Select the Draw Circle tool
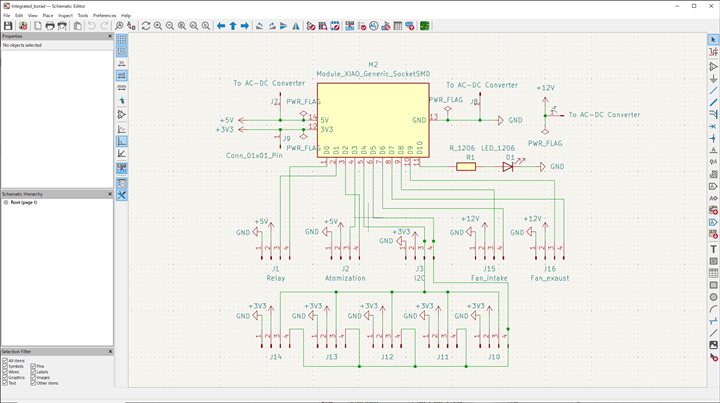This screenshot has height=403, width=720. click(713, 297)
